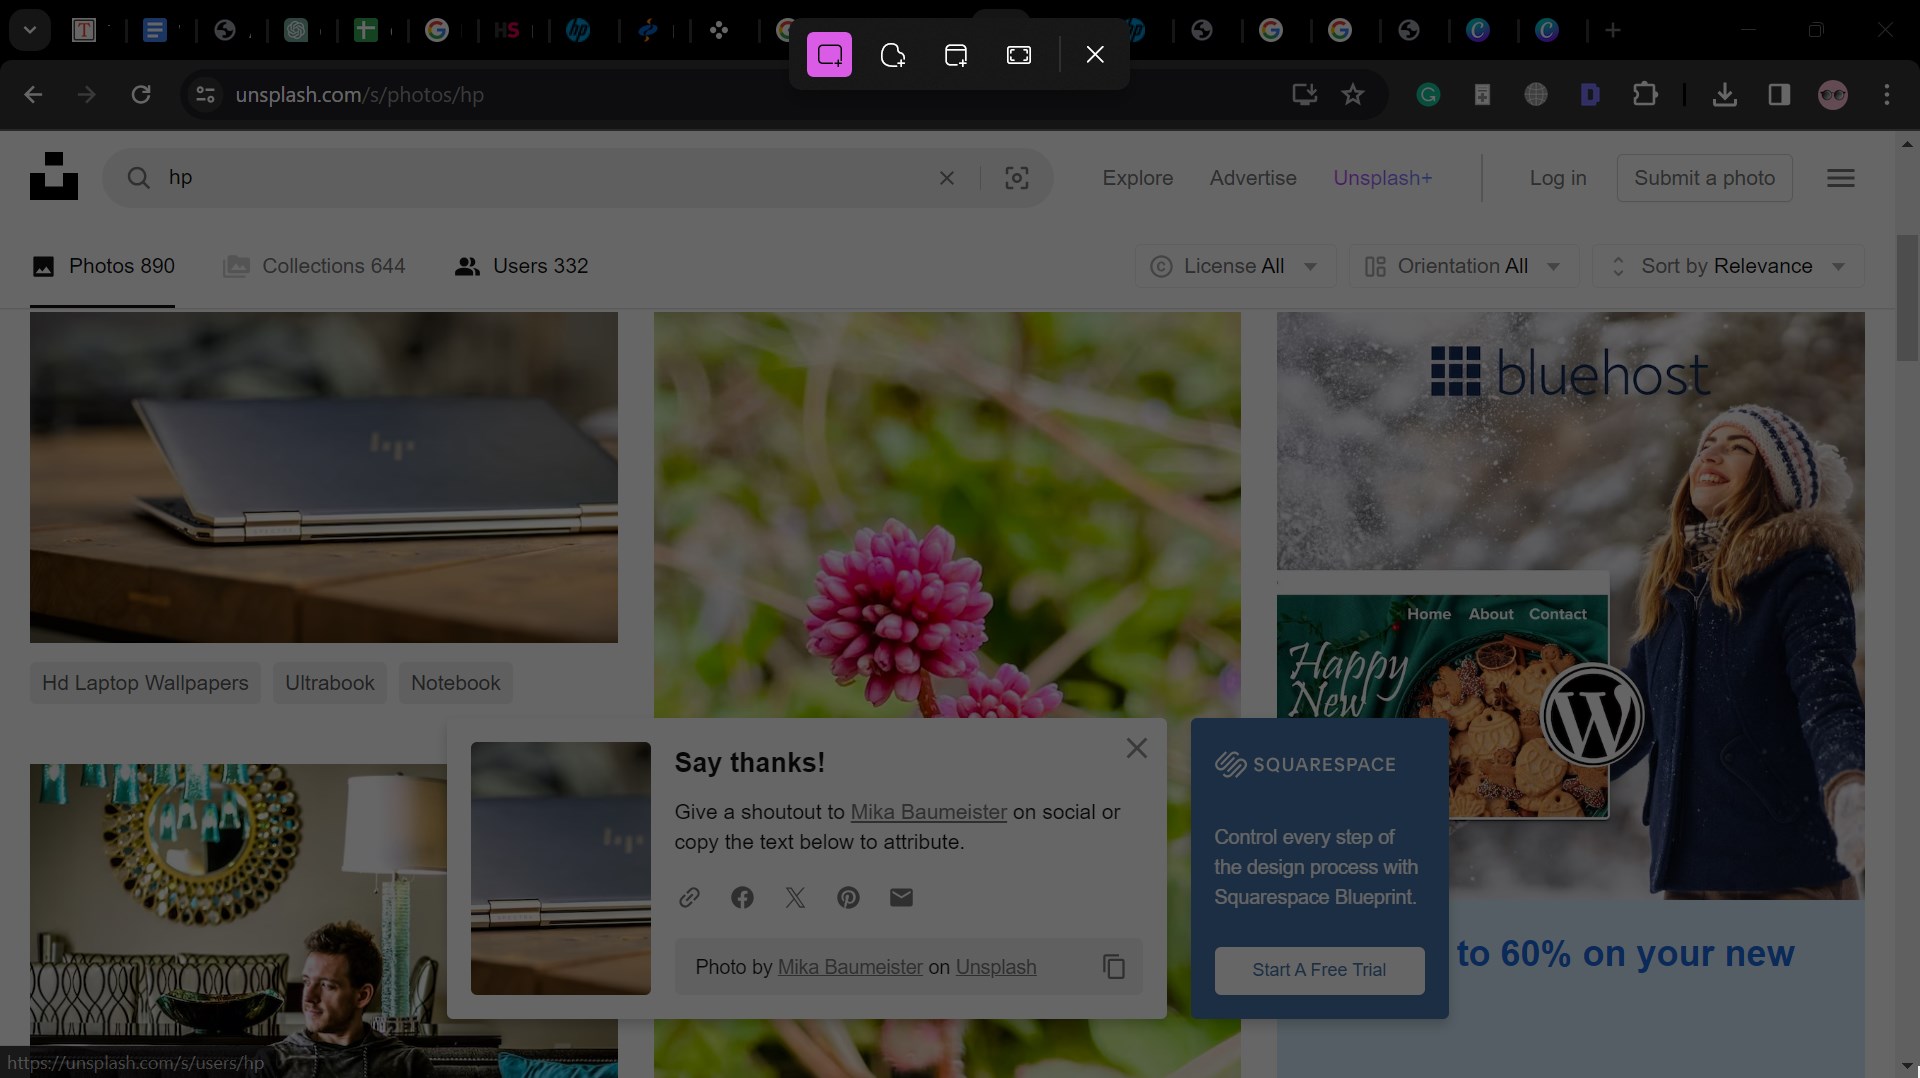Open the Explore link

(x=1138, y=178)
